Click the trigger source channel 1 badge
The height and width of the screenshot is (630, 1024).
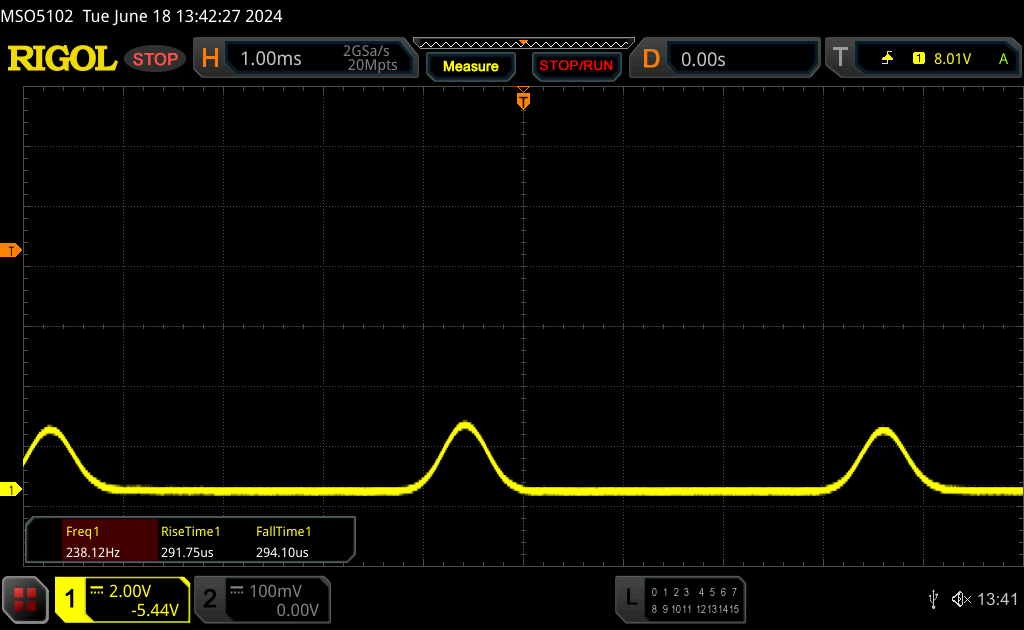click(x=918, y=59)
